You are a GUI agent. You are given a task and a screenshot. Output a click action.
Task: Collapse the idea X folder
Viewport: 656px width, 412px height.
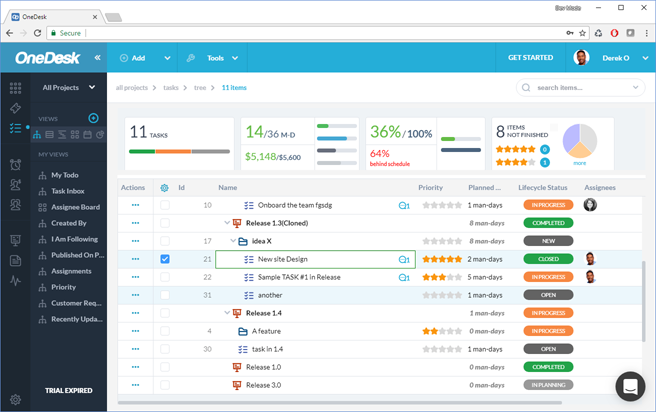pyautogui.click(x=233, y=241)
